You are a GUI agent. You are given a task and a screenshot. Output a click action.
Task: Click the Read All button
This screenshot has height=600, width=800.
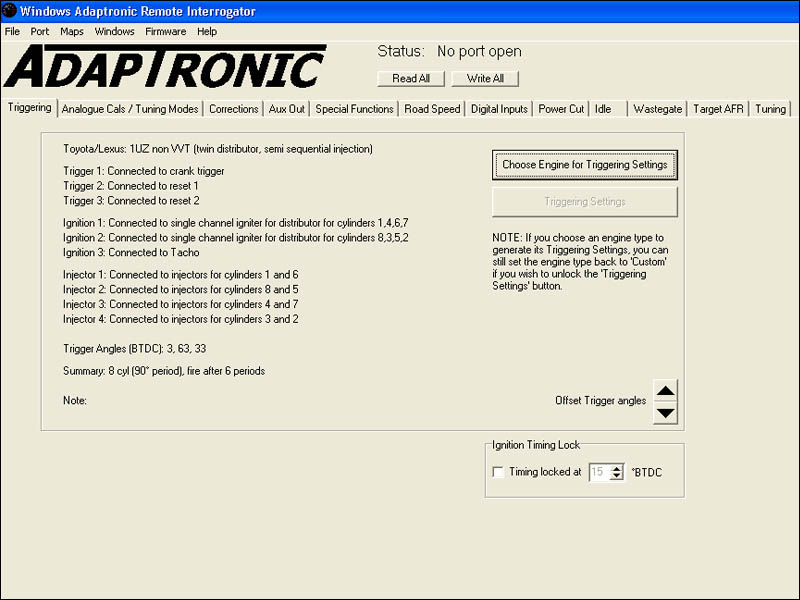pyautogui.click(x=411, y=79)
